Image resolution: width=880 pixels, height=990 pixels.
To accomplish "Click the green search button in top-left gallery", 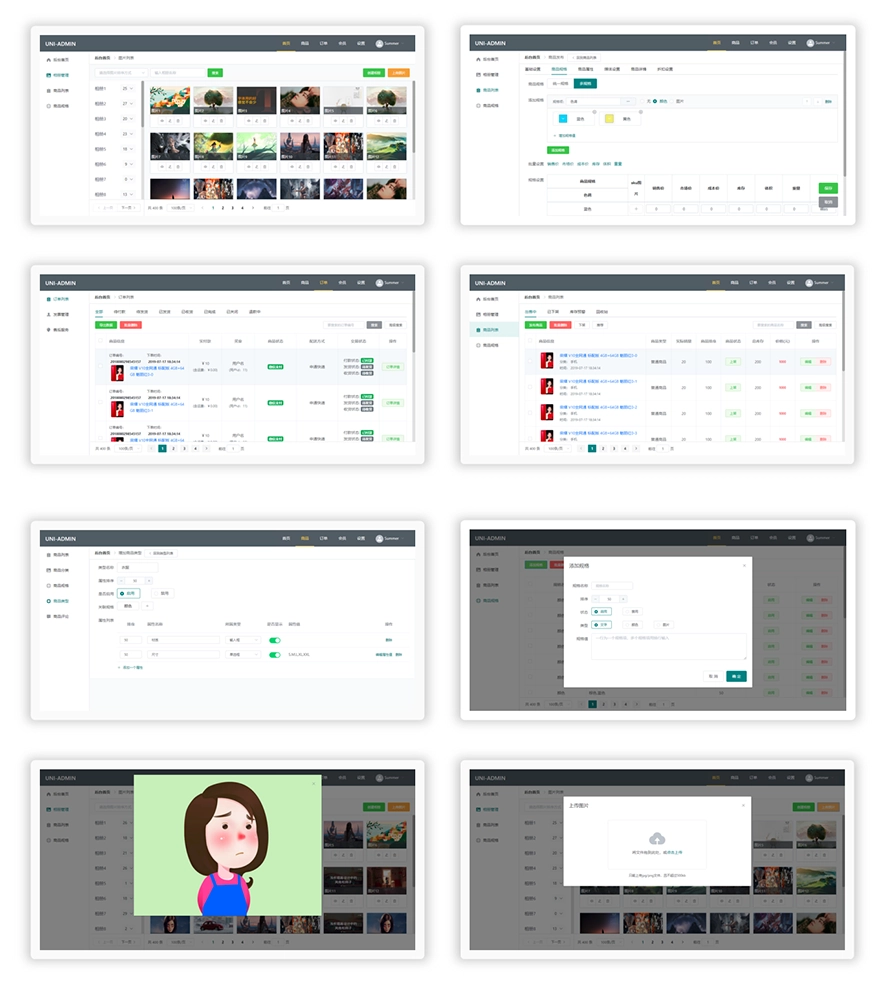I will click(215, 73).
